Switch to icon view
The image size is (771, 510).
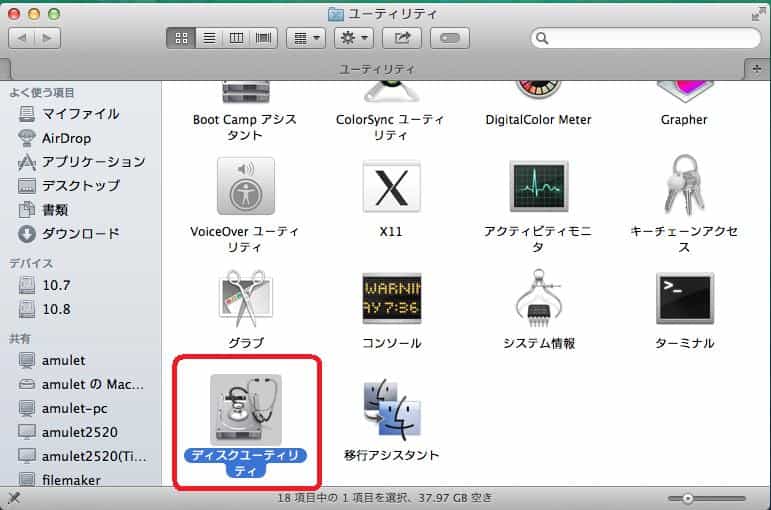coord(181,38)
